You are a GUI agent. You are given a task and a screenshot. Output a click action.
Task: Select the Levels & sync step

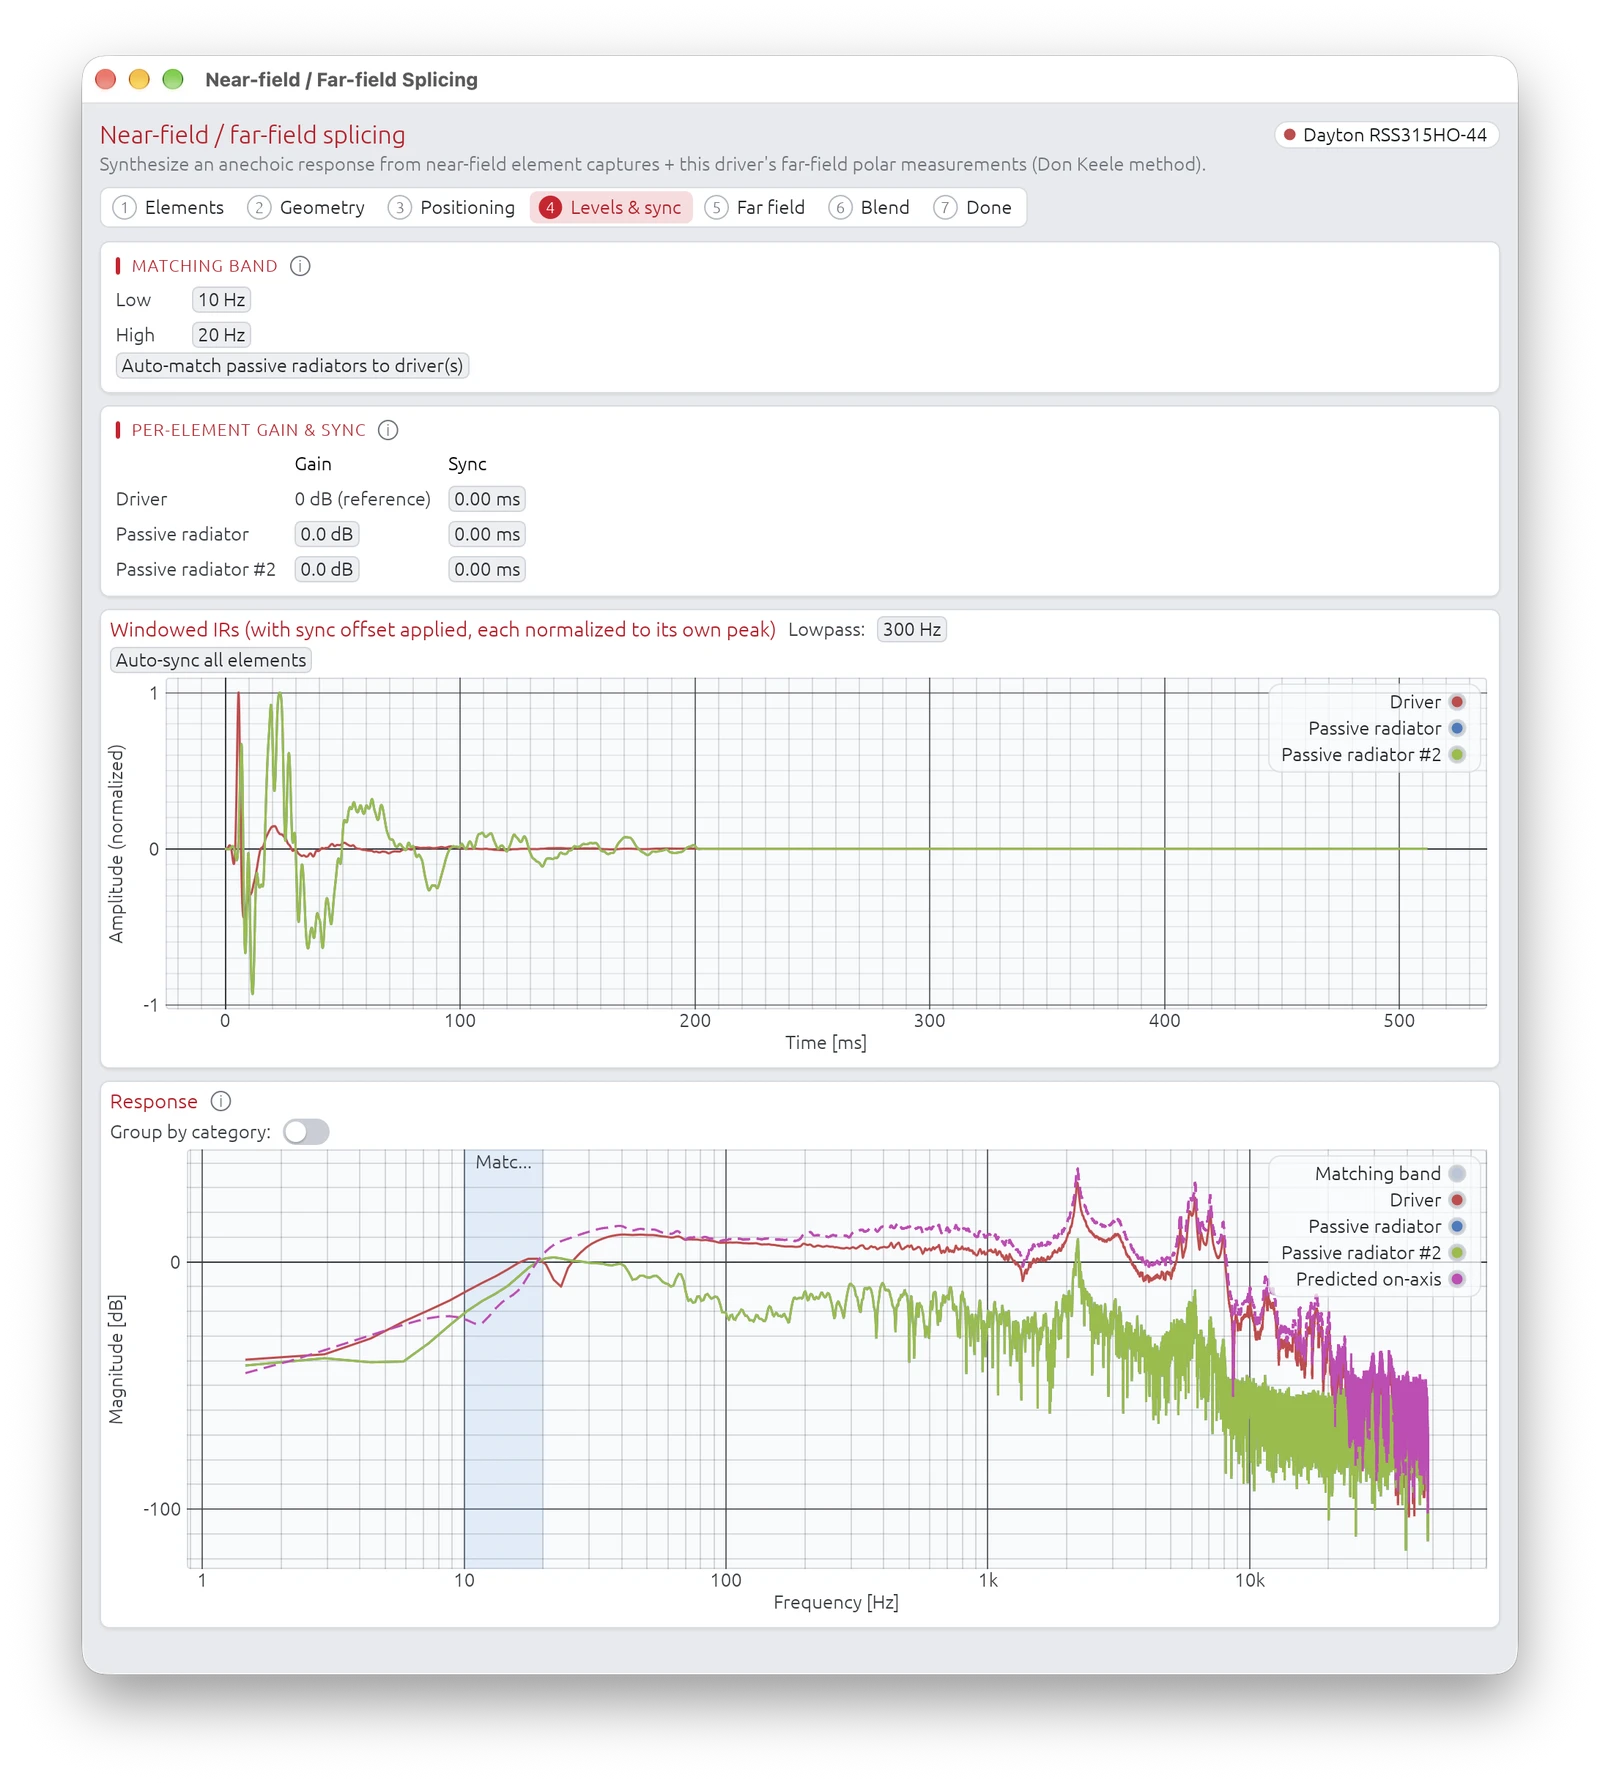(611, 207)
